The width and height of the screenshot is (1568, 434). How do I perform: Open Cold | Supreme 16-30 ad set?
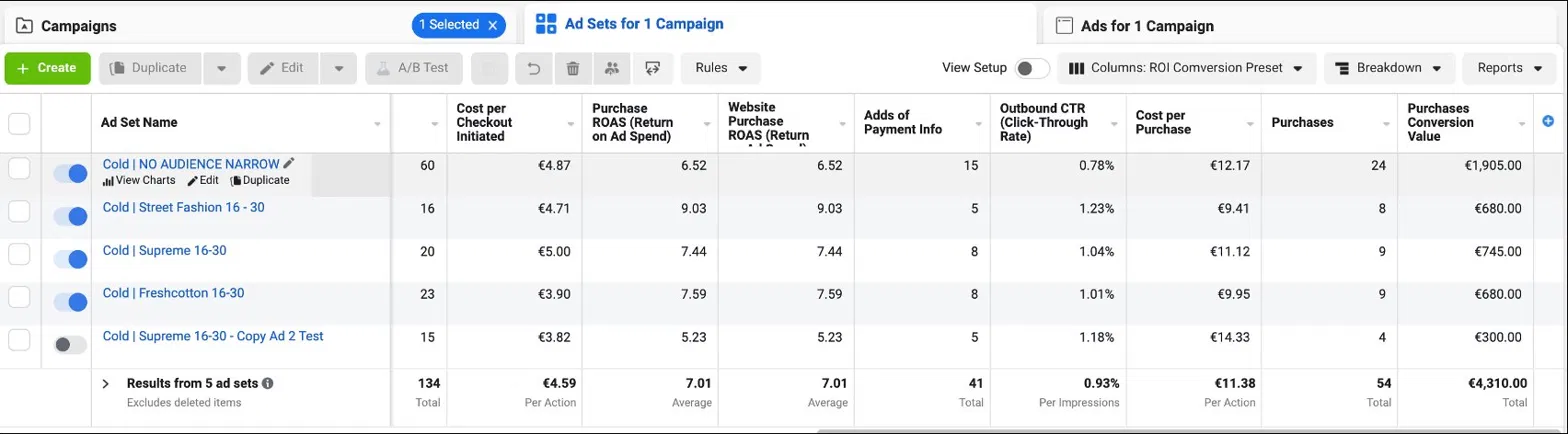click(x=164, y=250)
